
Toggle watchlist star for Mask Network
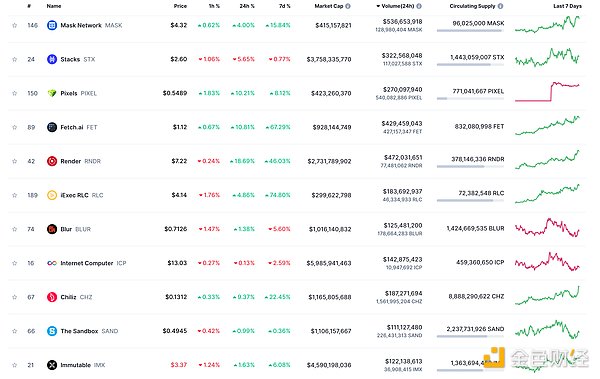coord(15,25)
